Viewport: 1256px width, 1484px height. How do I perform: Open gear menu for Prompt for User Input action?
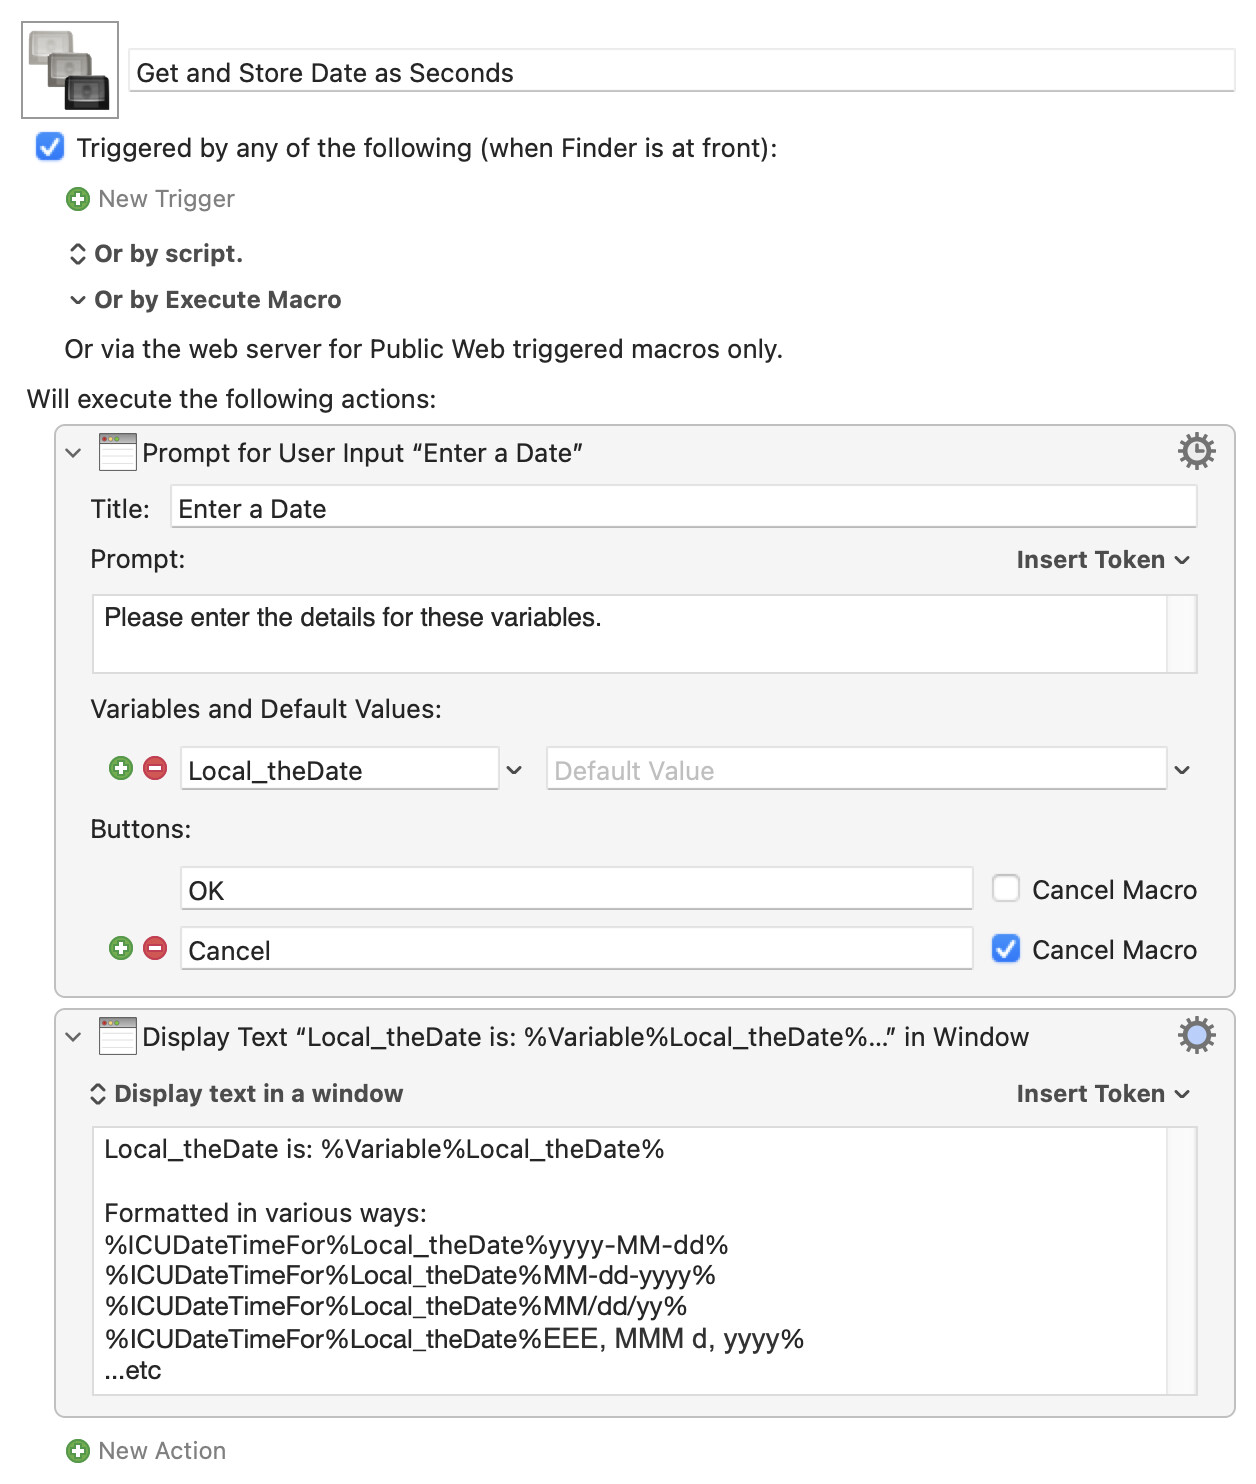(x=1196, y=452)
